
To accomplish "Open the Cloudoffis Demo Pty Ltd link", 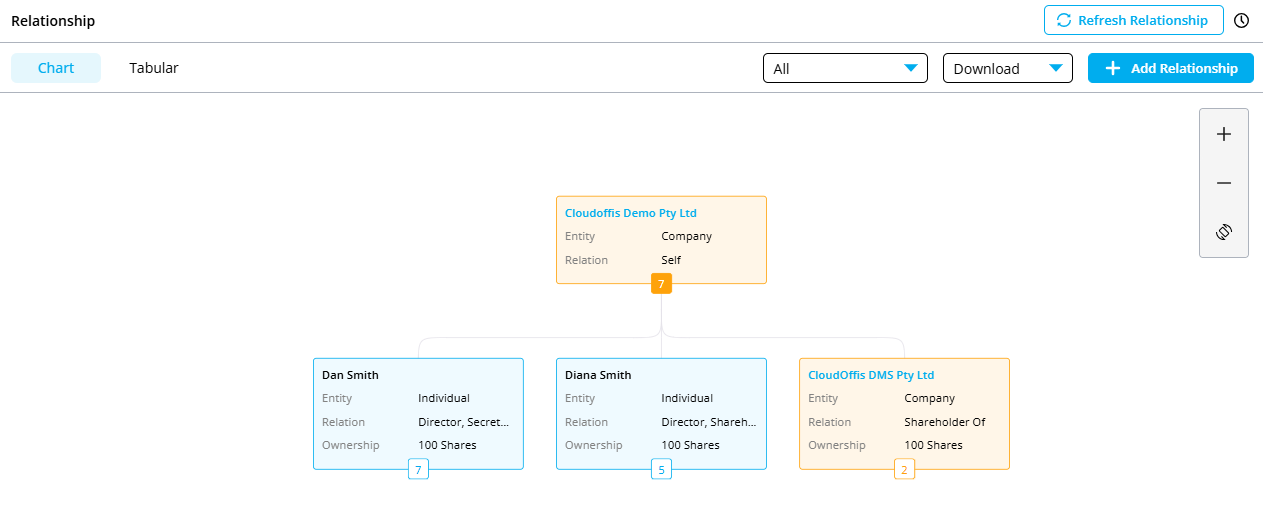I will [630, 213].
